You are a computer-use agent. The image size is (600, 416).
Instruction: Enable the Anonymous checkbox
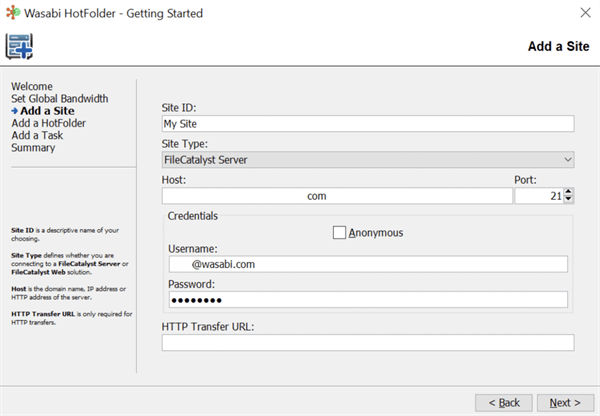(339, 232)
